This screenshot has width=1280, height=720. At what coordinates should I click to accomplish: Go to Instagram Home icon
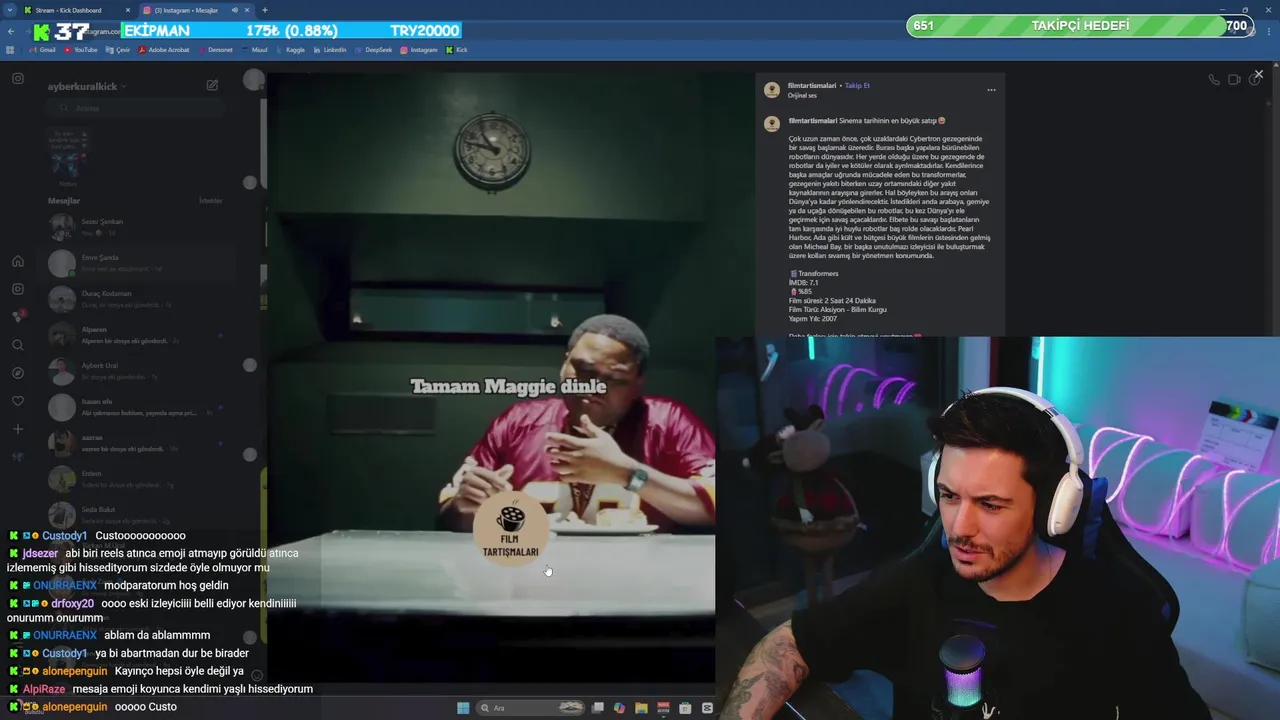coord(18,261)
